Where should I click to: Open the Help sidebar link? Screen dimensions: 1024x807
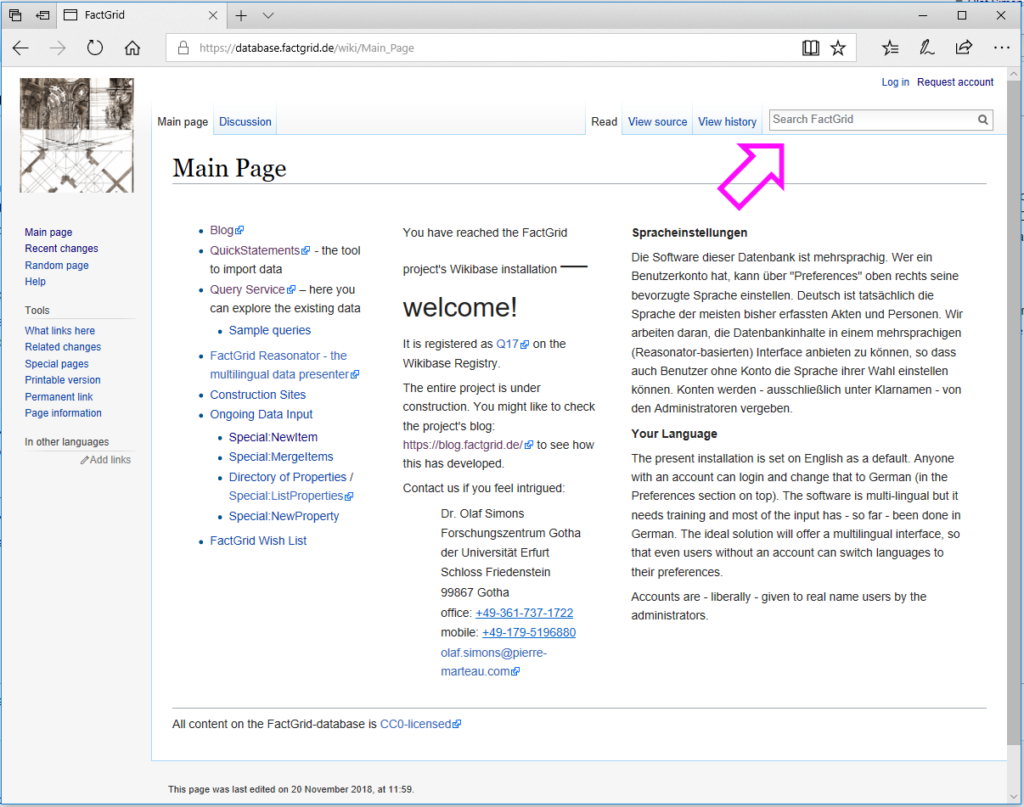35,282
